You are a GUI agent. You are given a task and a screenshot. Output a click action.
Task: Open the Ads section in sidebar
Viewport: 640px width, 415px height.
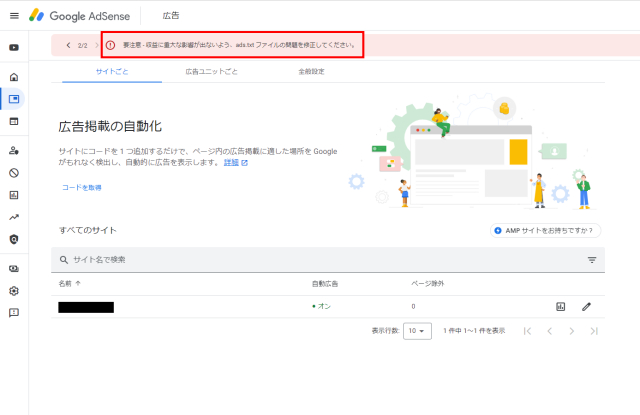(x=14, y=99)
